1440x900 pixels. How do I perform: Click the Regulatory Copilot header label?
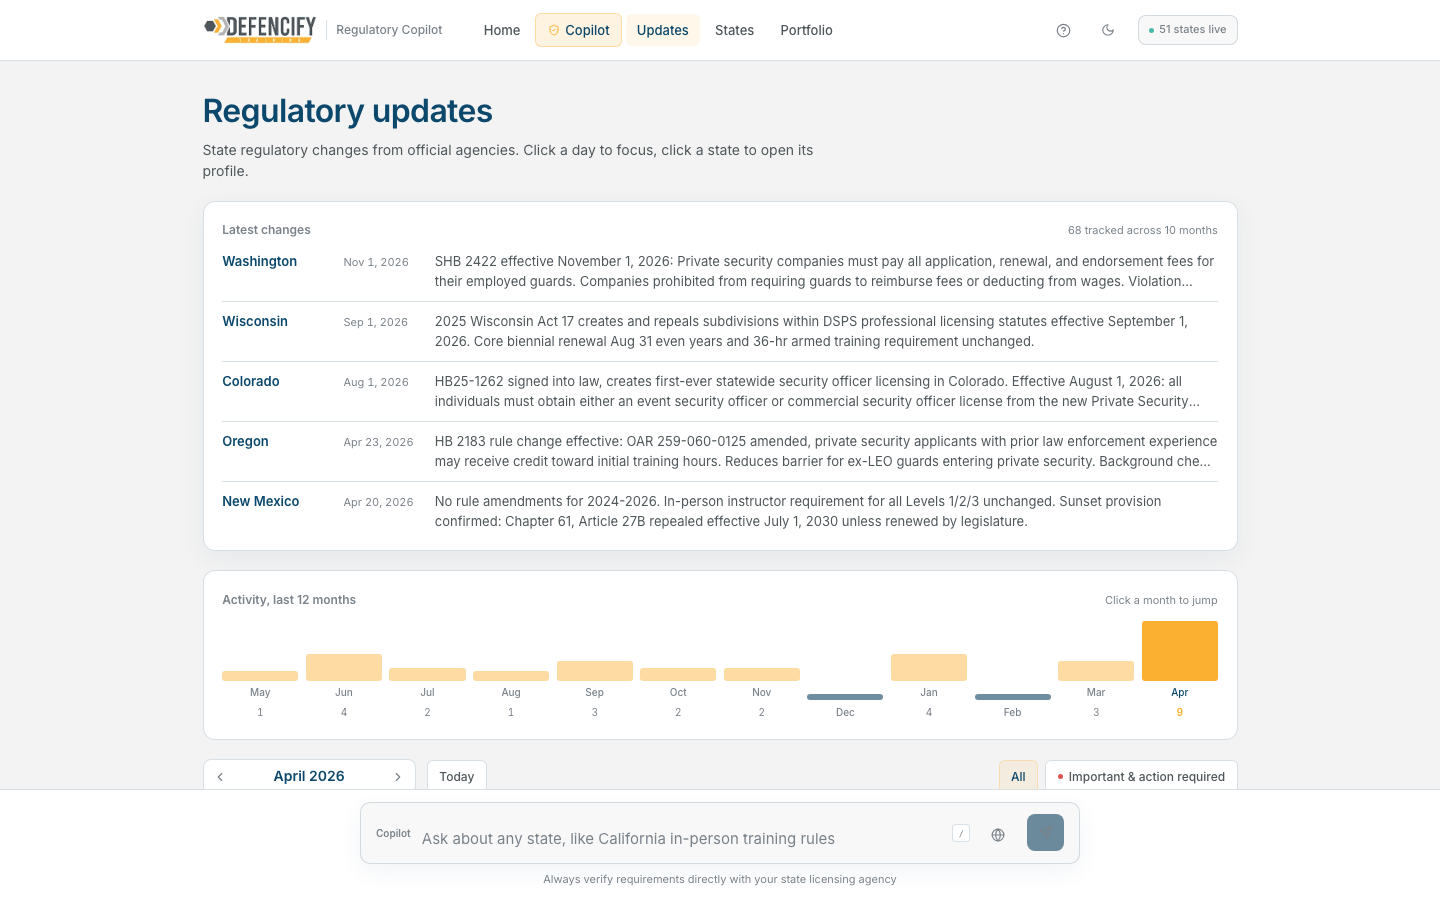(x=389, y=30)
